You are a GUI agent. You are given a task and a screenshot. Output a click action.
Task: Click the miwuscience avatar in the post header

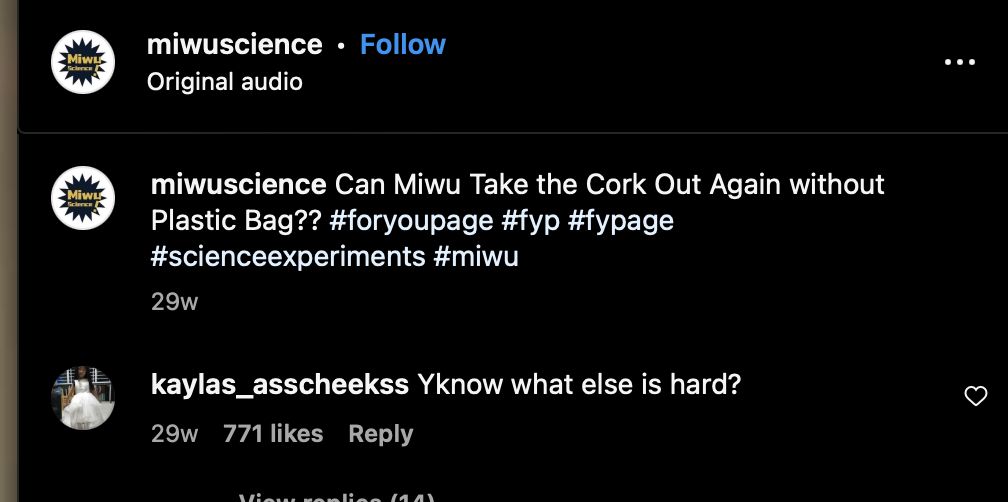83,62
